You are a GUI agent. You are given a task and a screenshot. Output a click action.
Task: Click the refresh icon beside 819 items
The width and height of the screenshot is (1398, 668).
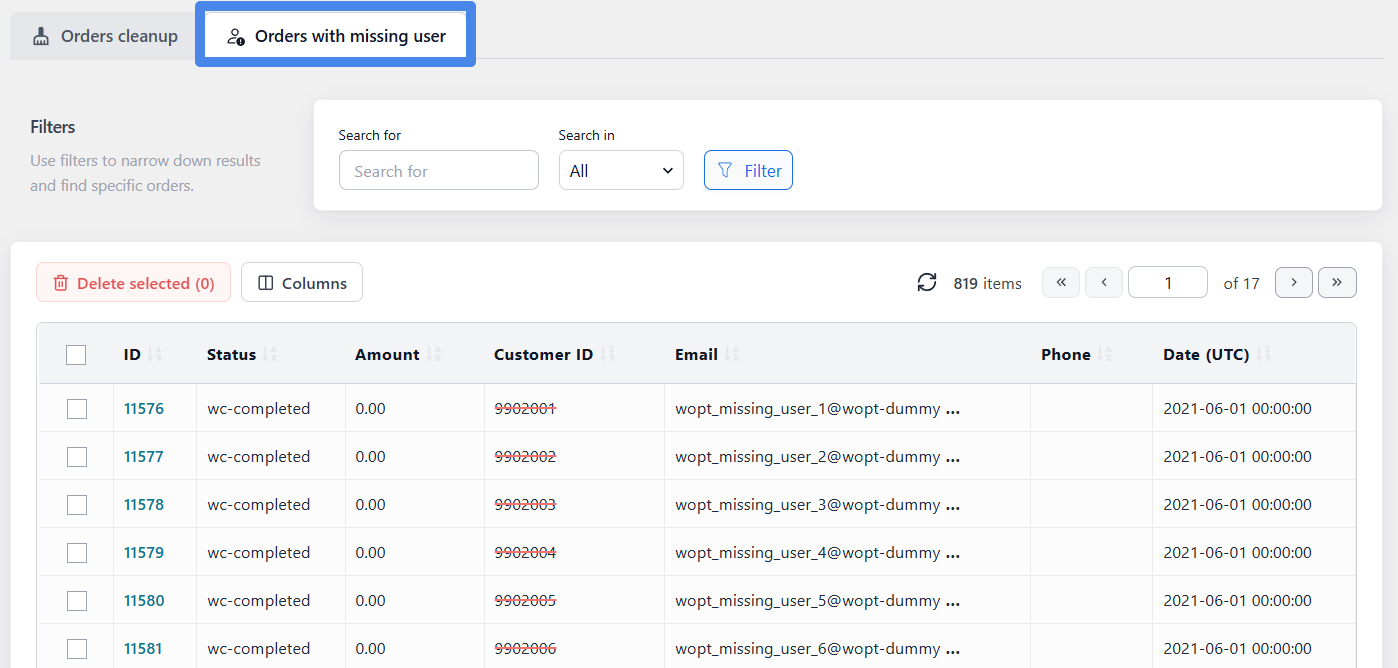coord(927,283)
